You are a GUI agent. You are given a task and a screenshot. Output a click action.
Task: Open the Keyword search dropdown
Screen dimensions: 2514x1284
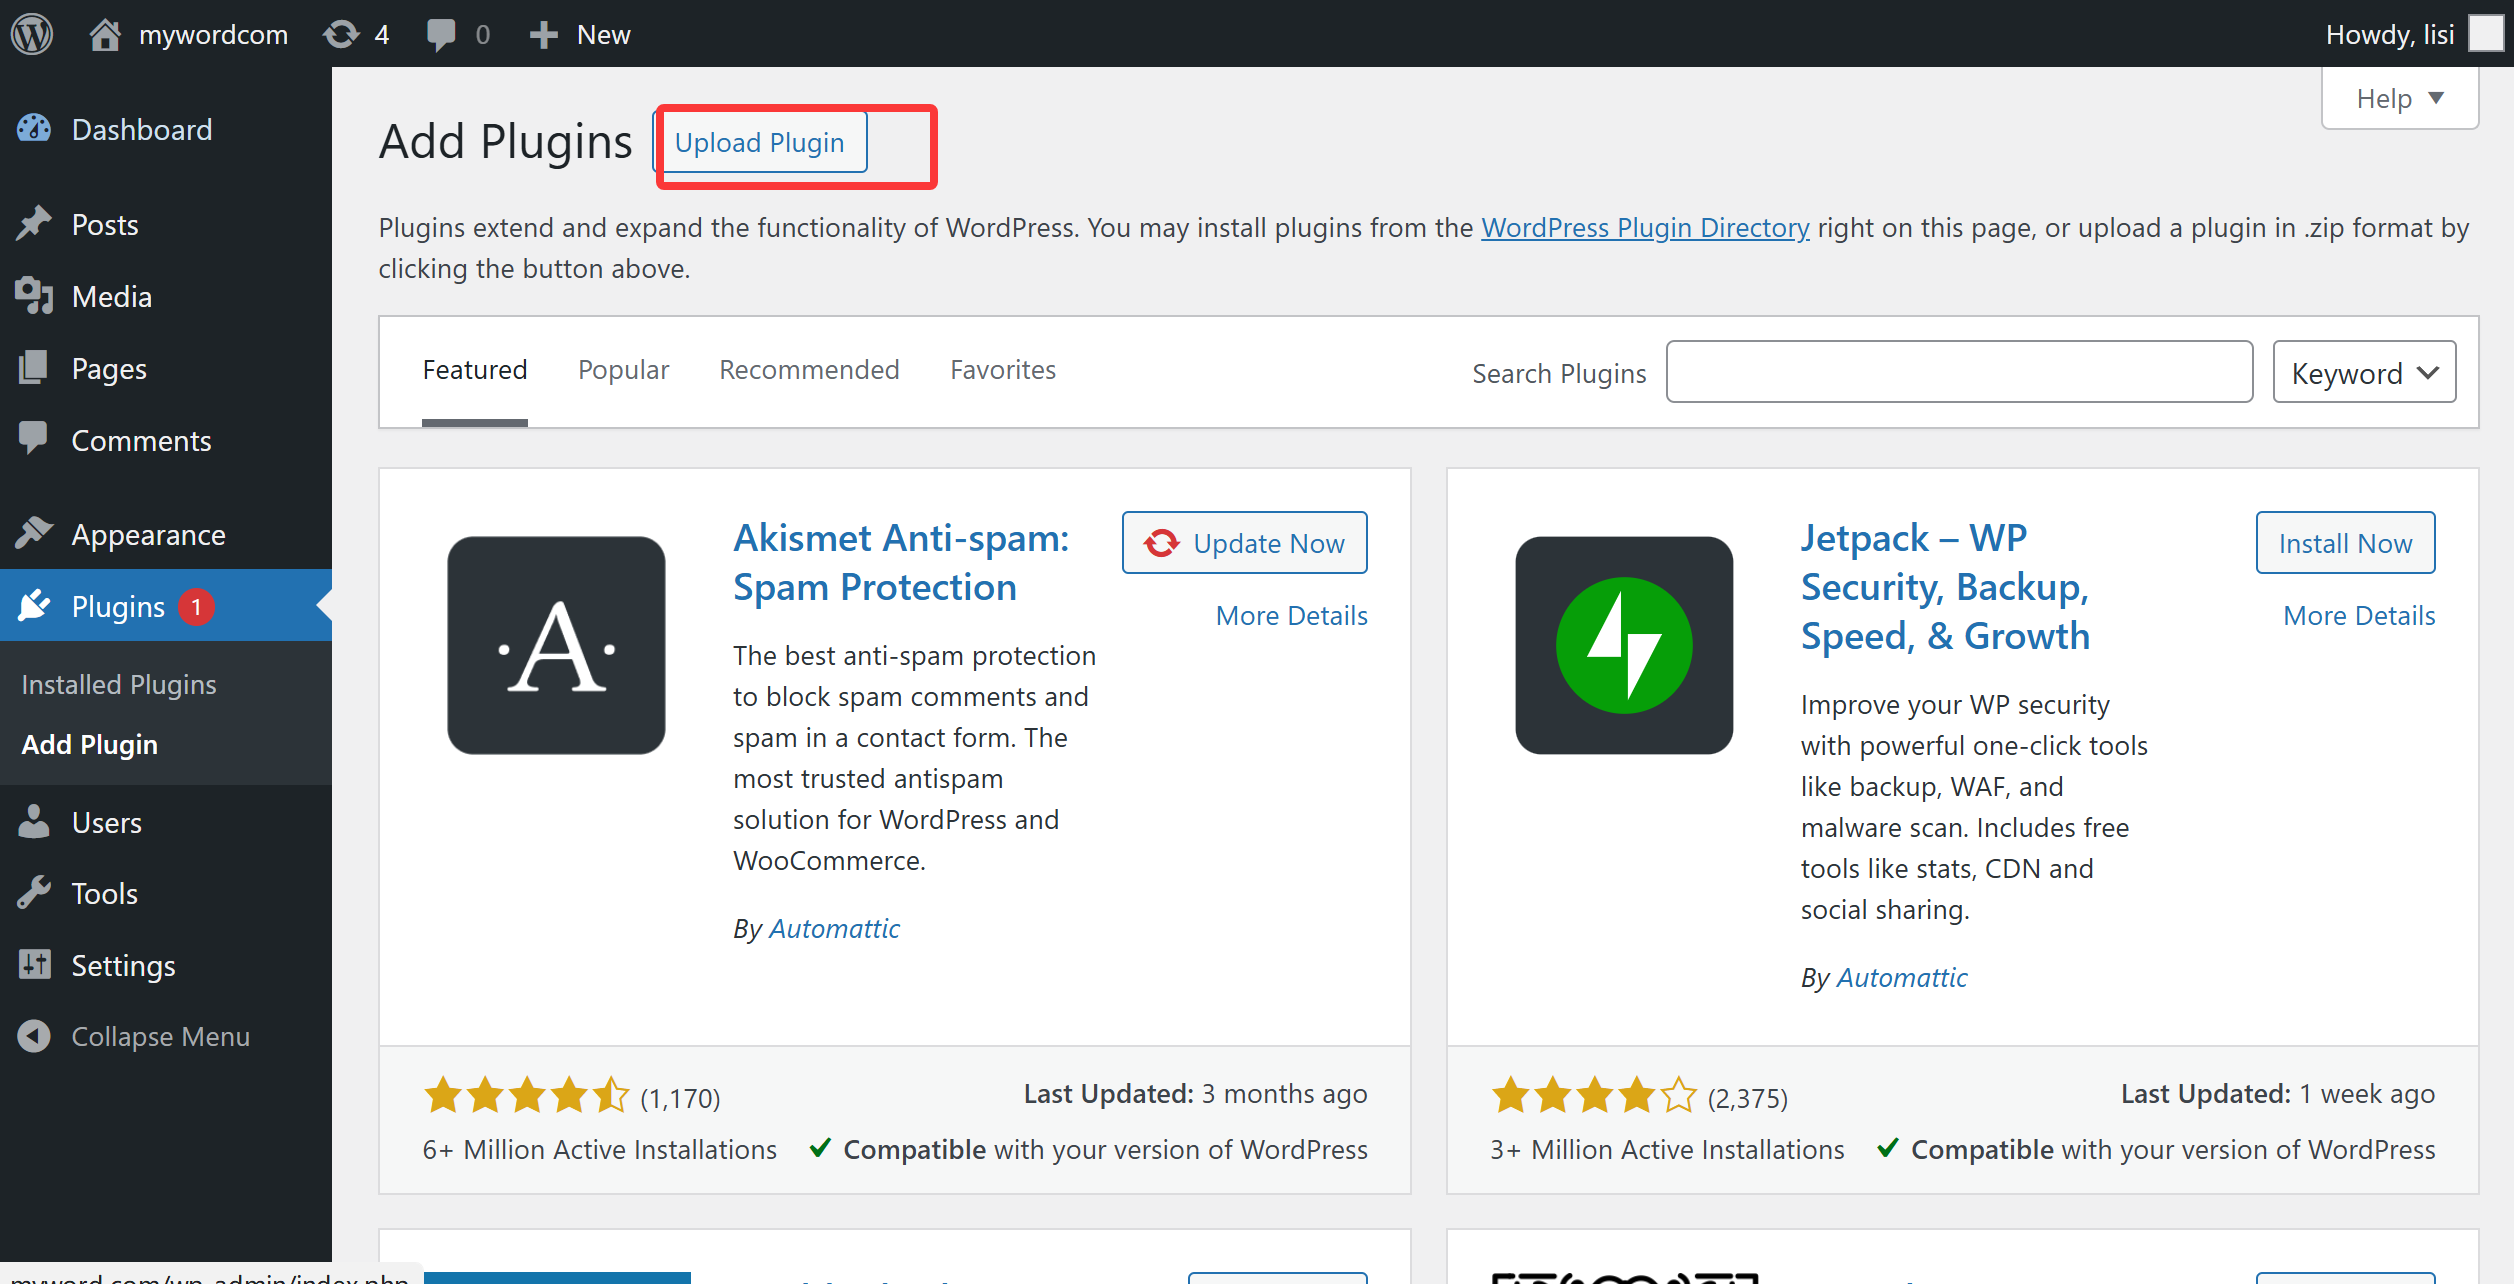pyautogui.click(x=2363, y=371)
